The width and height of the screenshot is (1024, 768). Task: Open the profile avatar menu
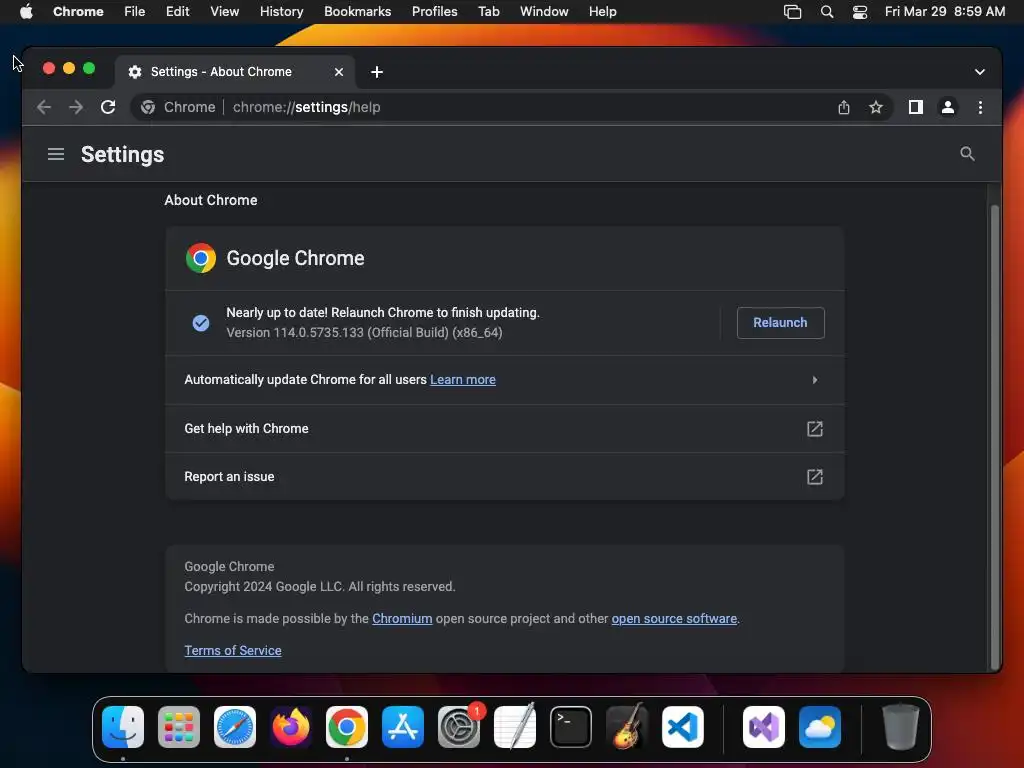pyautogui.click(x=948, y=107)
